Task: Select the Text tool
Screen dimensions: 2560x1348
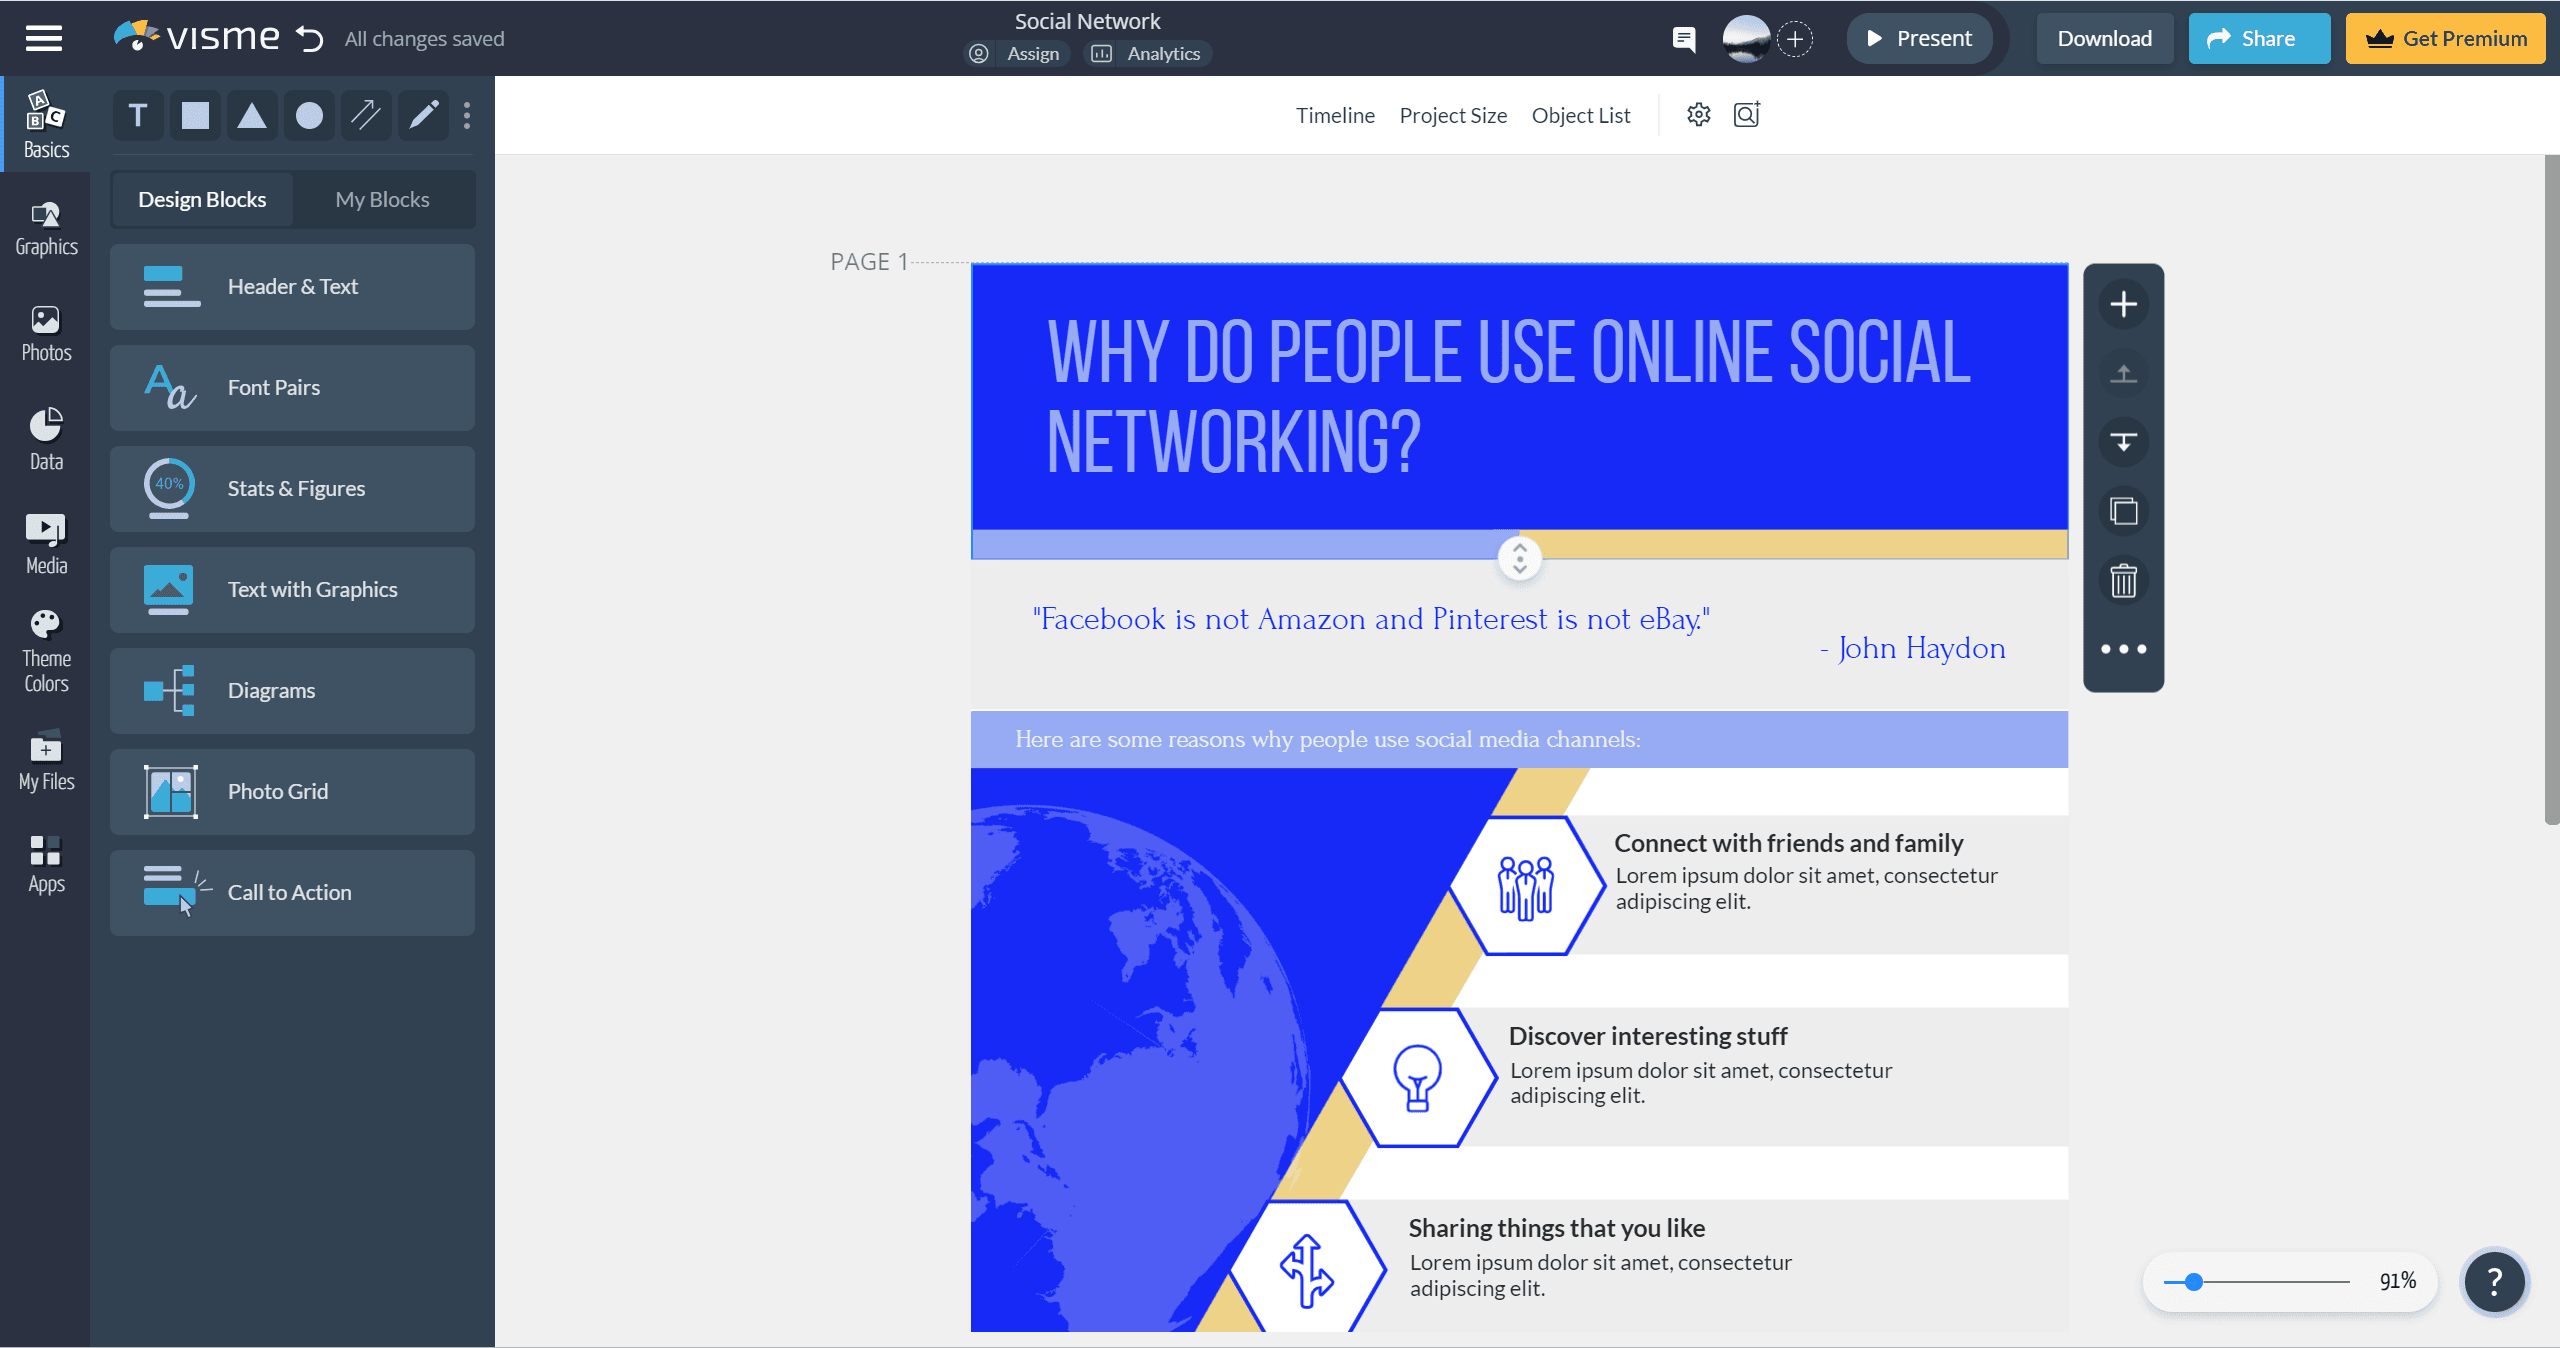Action: (138, 116)
